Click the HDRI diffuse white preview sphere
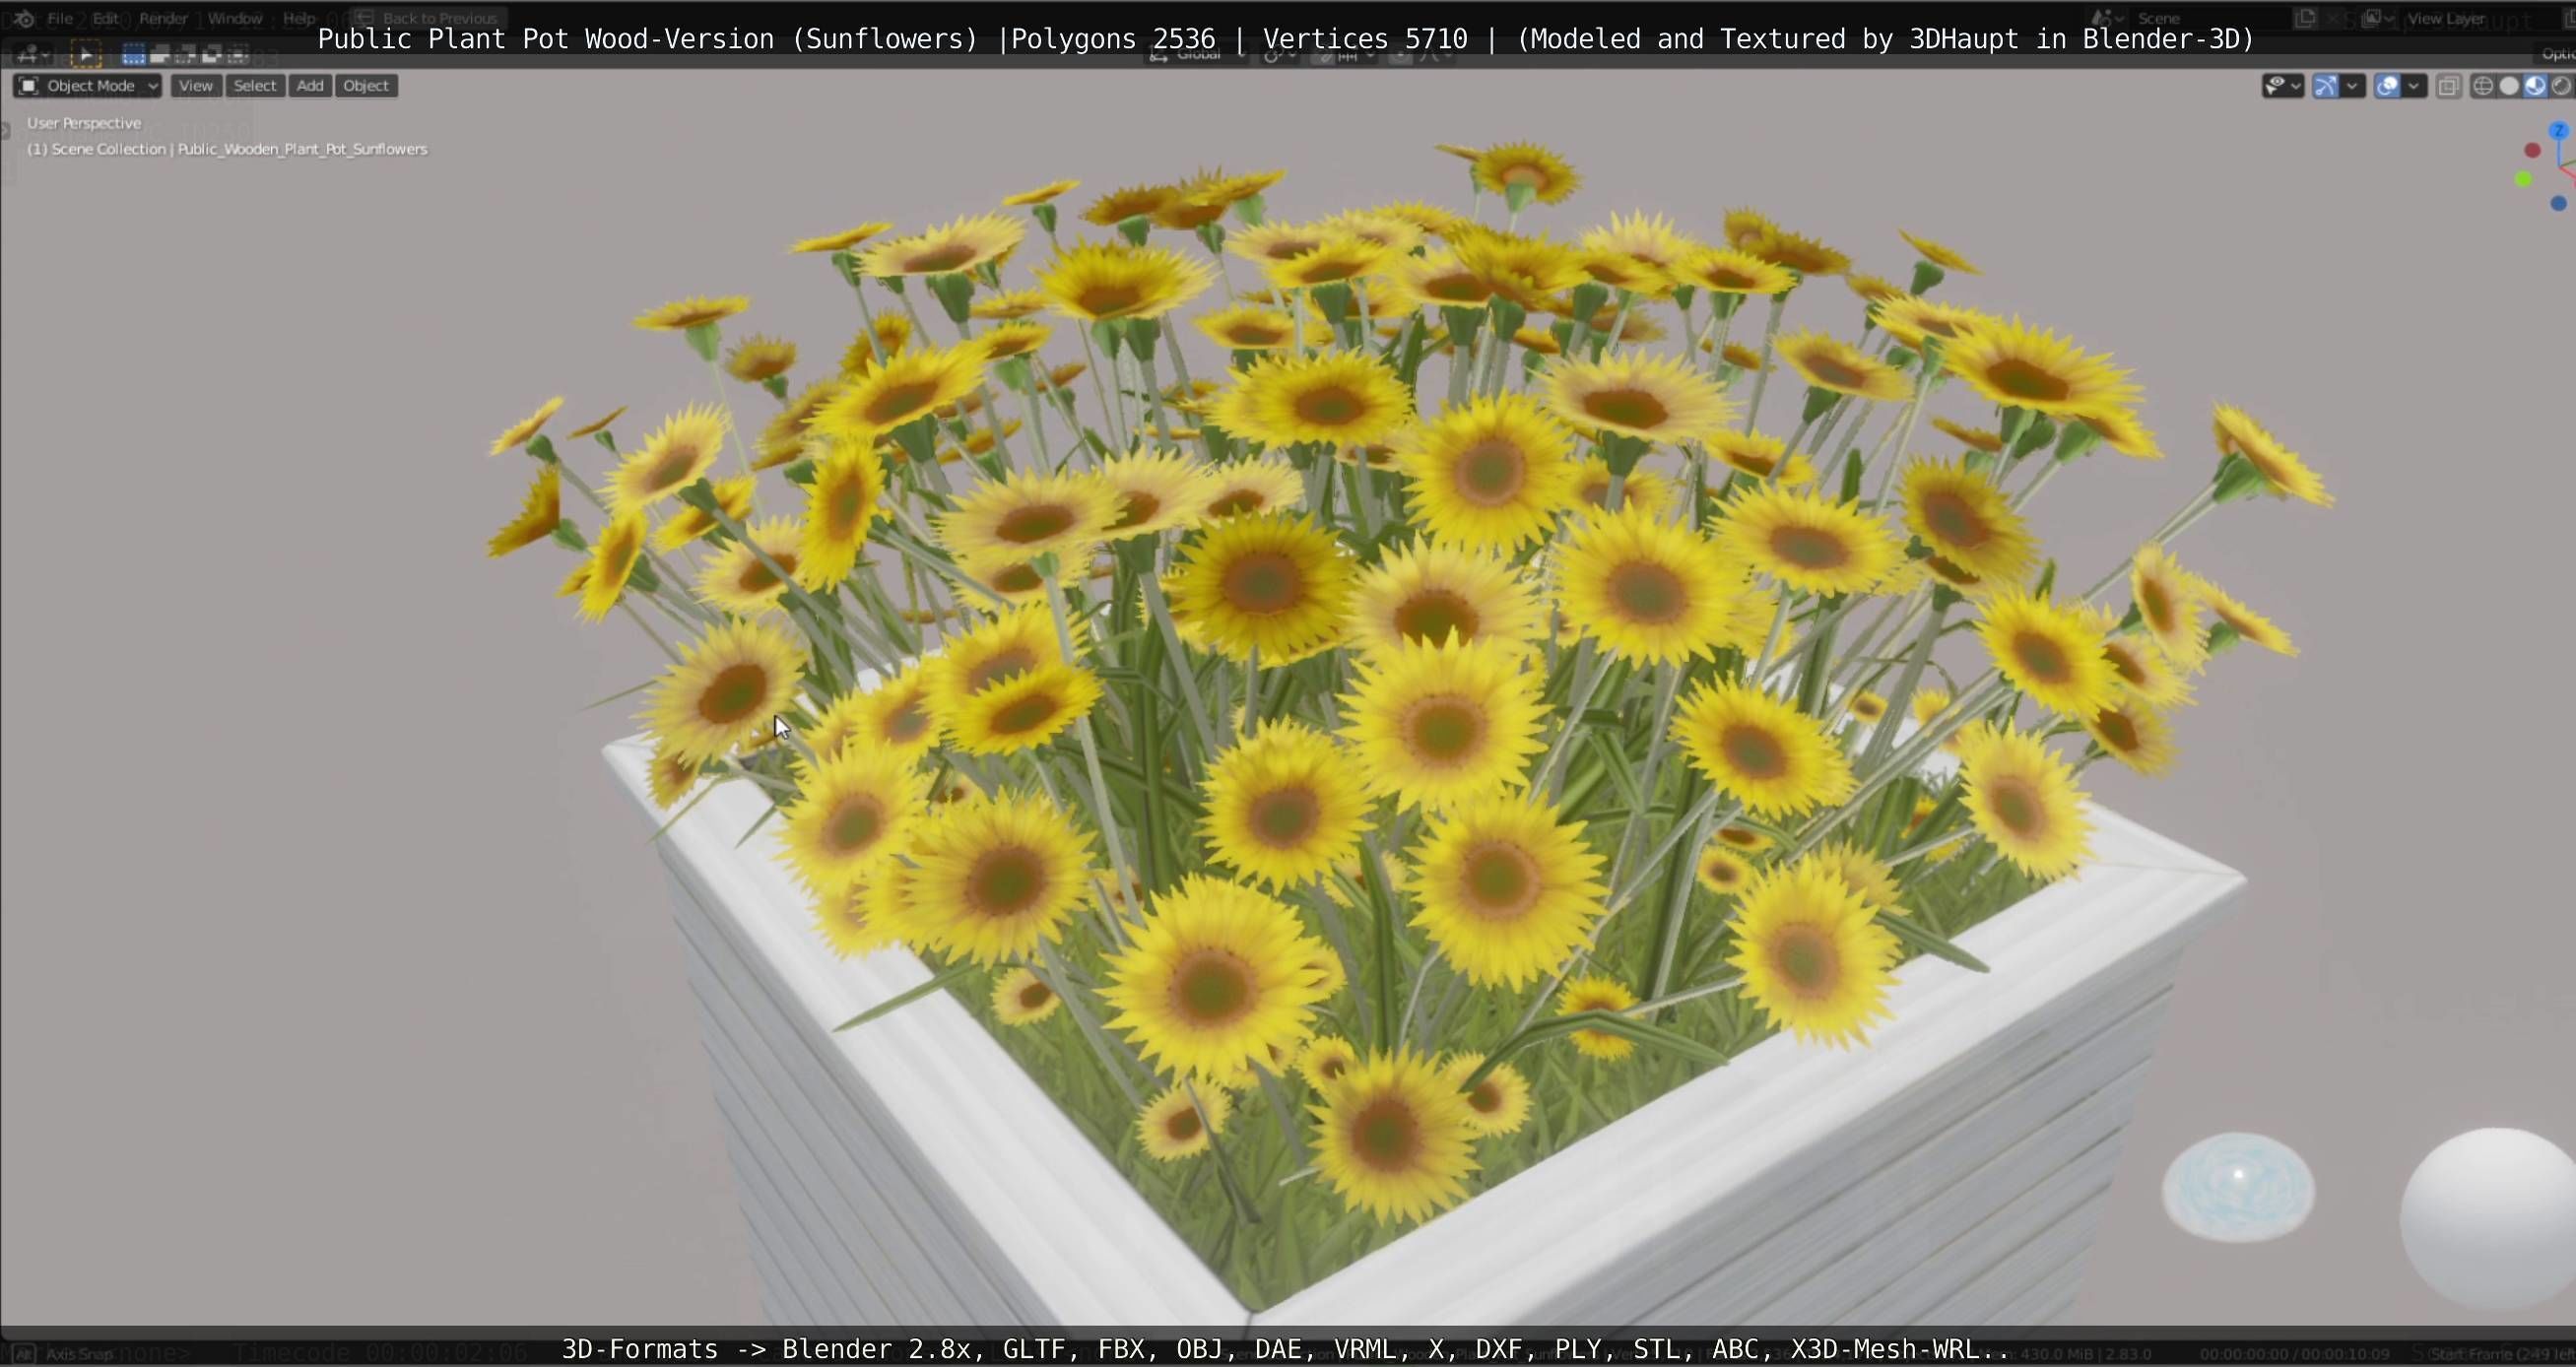This screenshot has height=1367, width=2576. point(2488,1218)
